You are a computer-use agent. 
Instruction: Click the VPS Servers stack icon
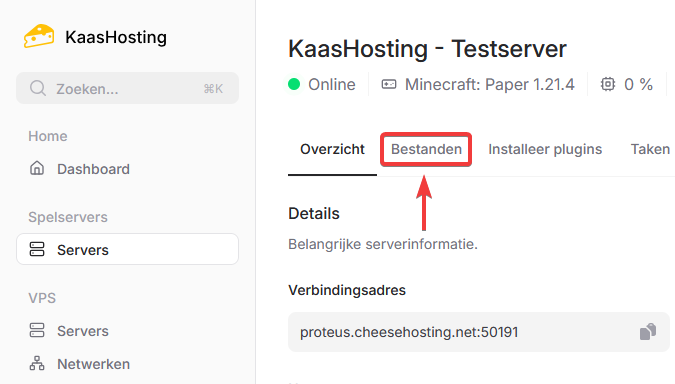37,330
